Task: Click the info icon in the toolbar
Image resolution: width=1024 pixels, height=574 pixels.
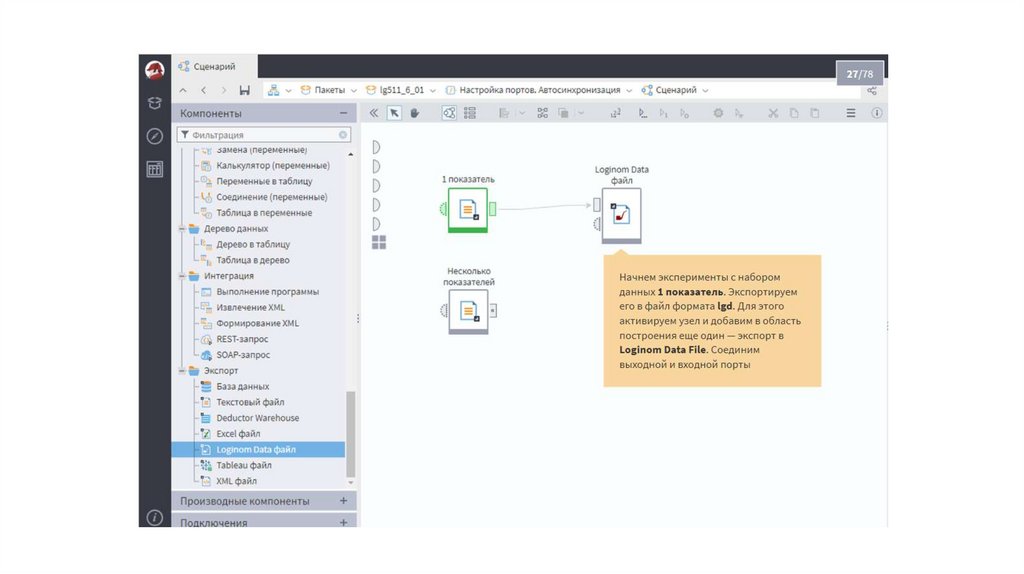Action: pos(877,113)
